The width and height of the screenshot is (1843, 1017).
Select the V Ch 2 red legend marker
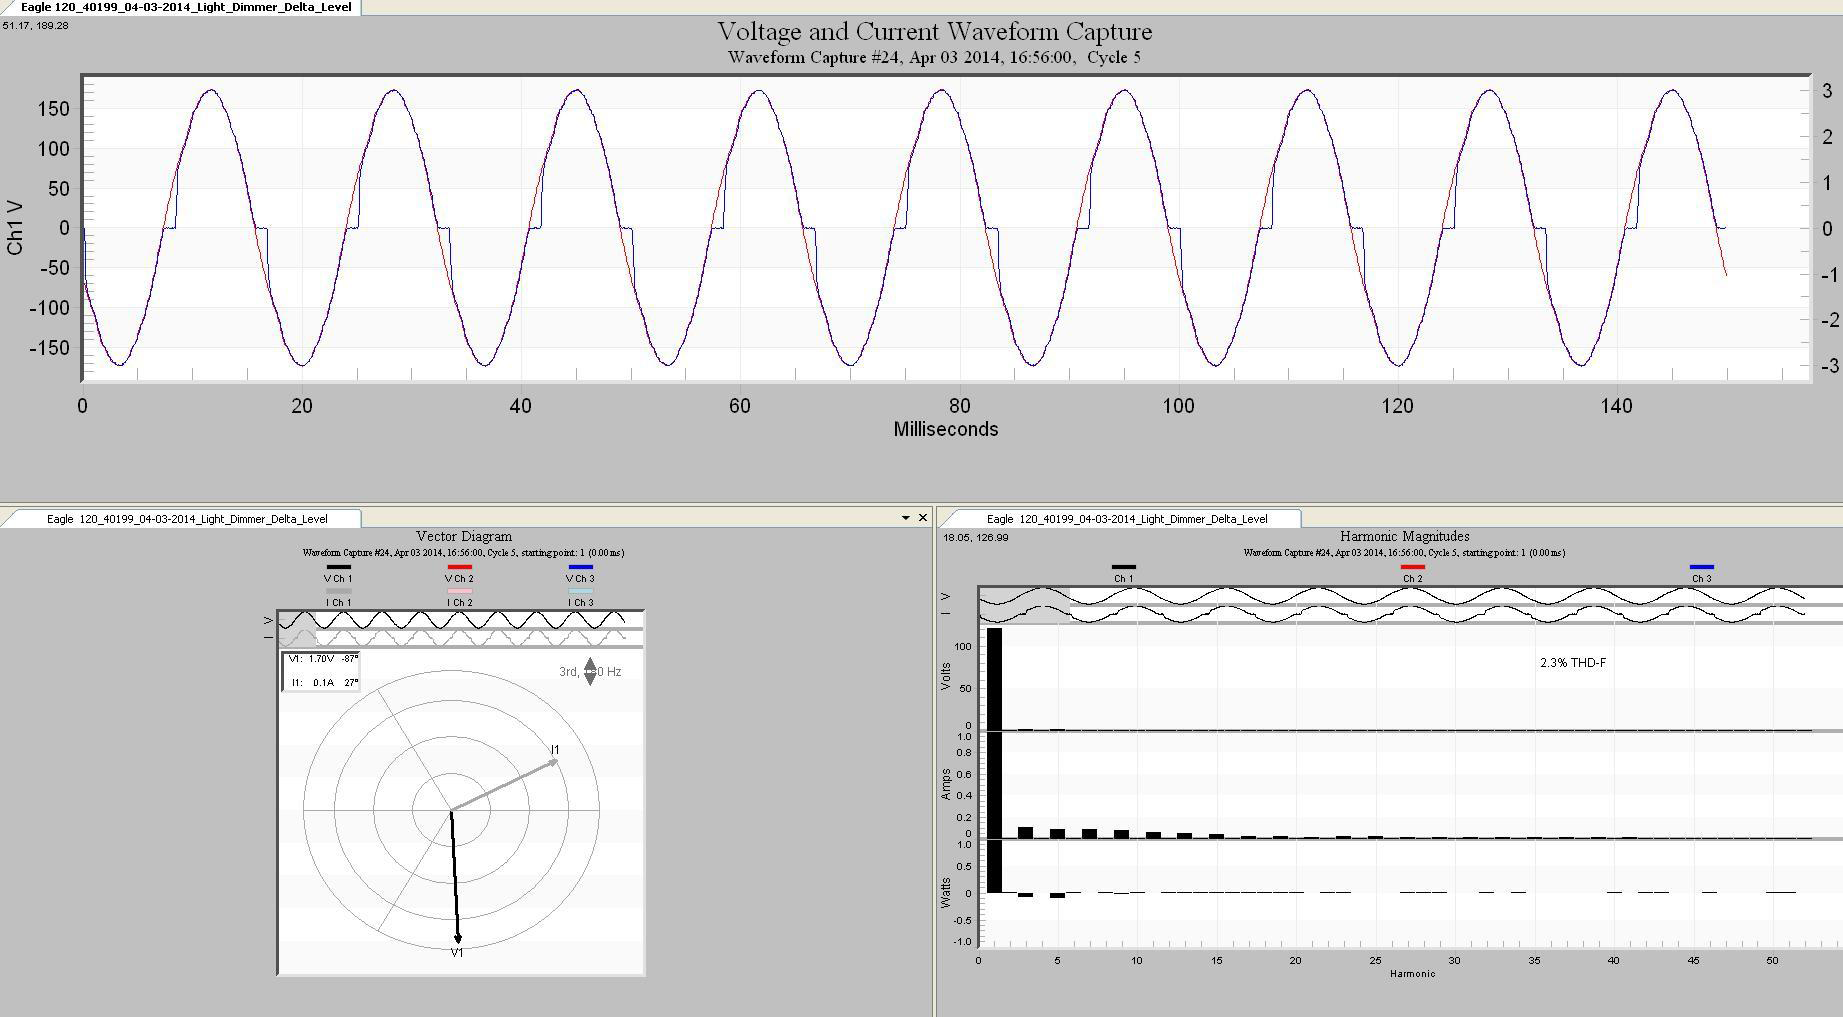tap(460, 567)
